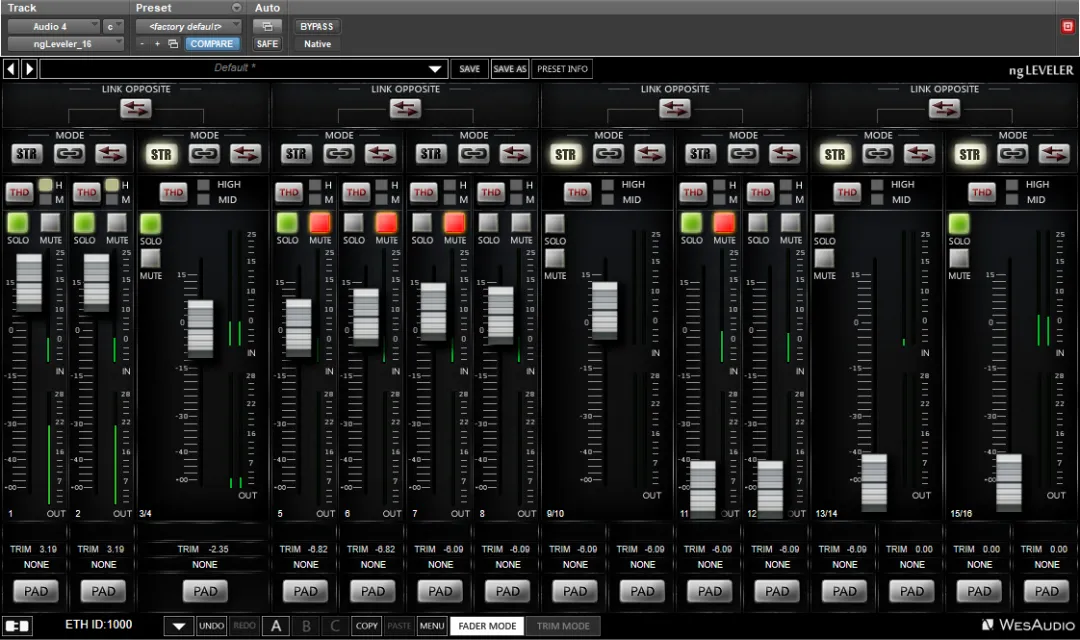Click the automation enable icon under Auto

[267, 26]
